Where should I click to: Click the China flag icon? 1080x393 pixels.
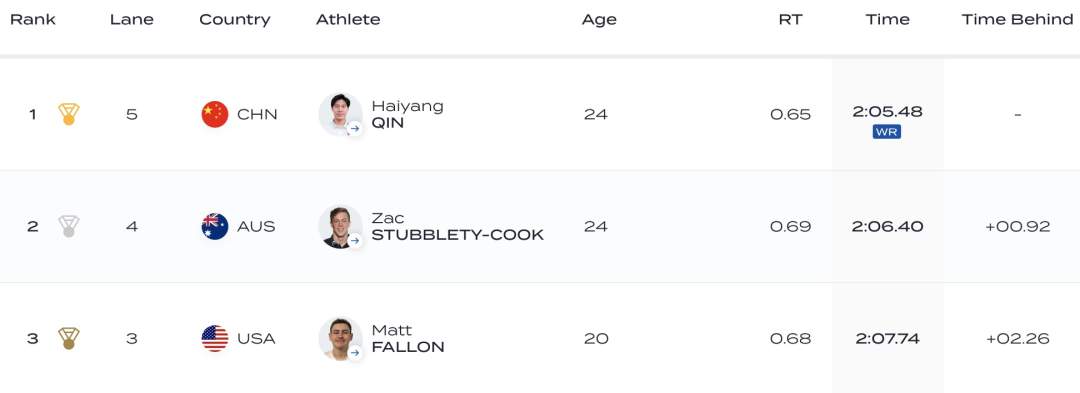215,114
